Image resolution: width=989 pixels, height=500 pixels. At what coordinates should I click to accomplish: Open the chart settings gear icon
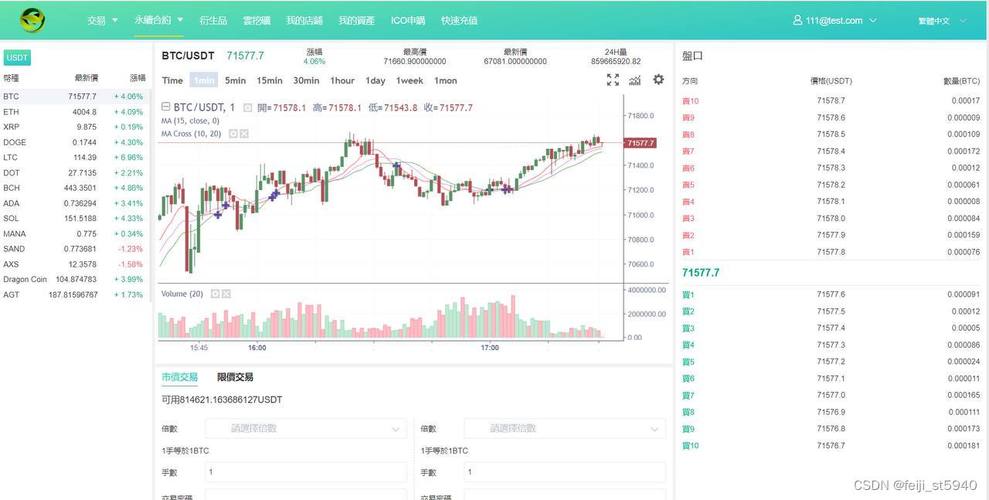[x=658, y=79]
